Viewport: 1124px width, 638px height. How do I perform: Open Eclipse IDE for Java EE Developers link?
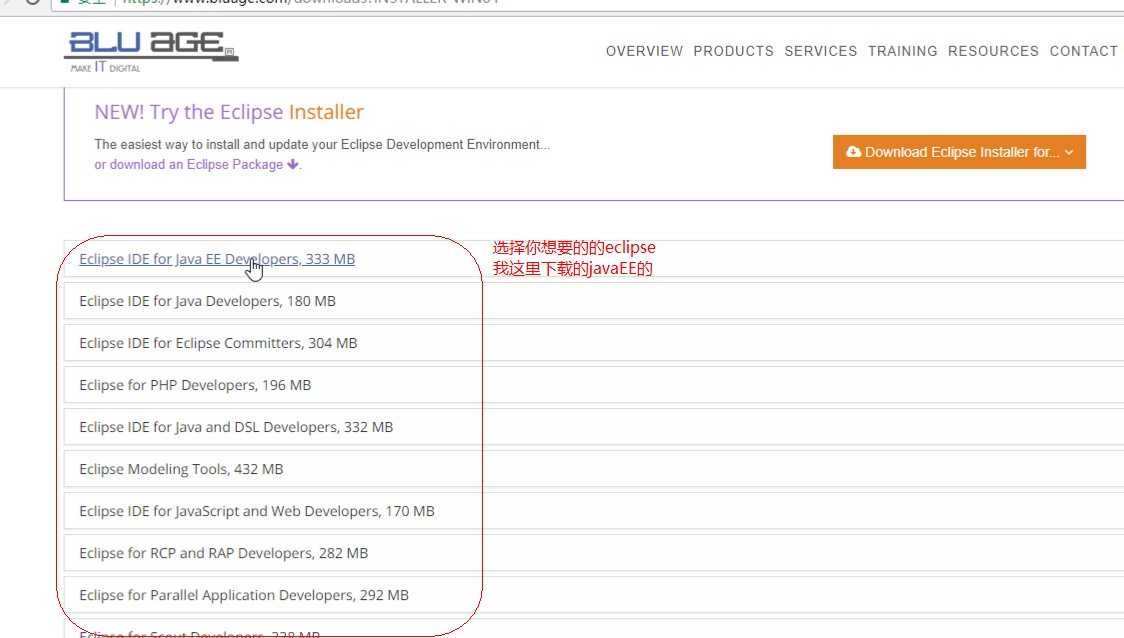[217, 259]
